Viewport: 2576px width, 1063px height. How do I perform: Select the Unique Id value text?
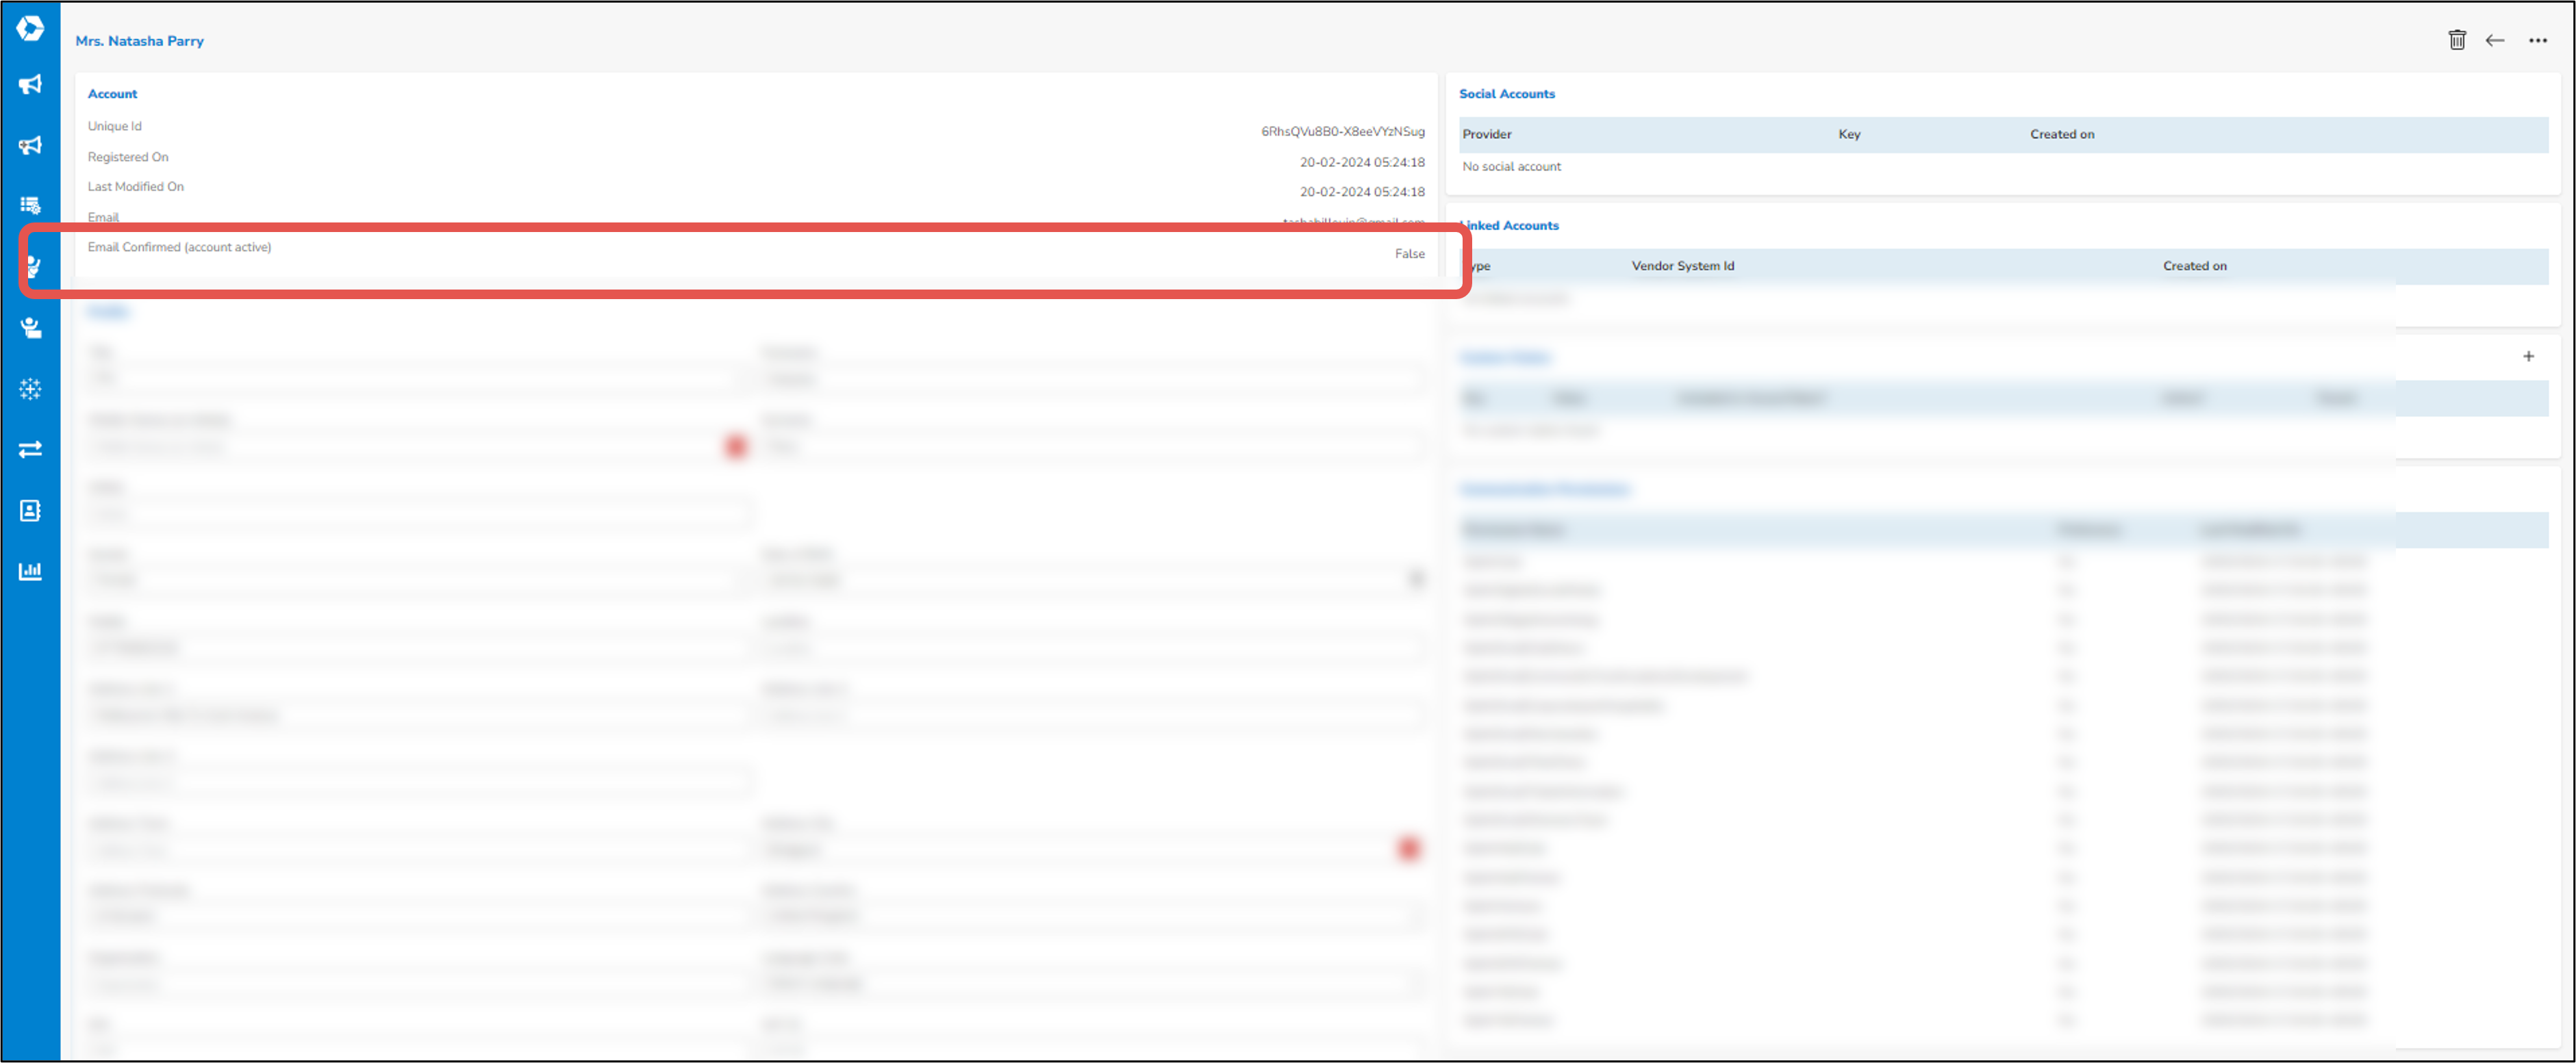(x=1342, y=131)
